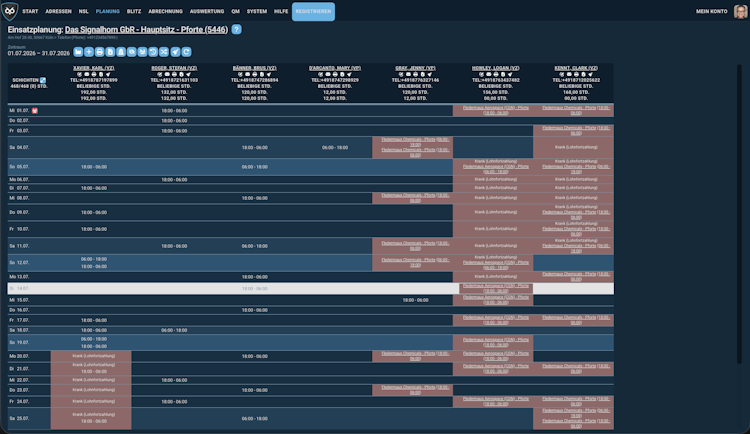The width and height of the screenshot is (750, 434).
Task: Click the user avatar photo at top right
Action: tap(740, 11)
